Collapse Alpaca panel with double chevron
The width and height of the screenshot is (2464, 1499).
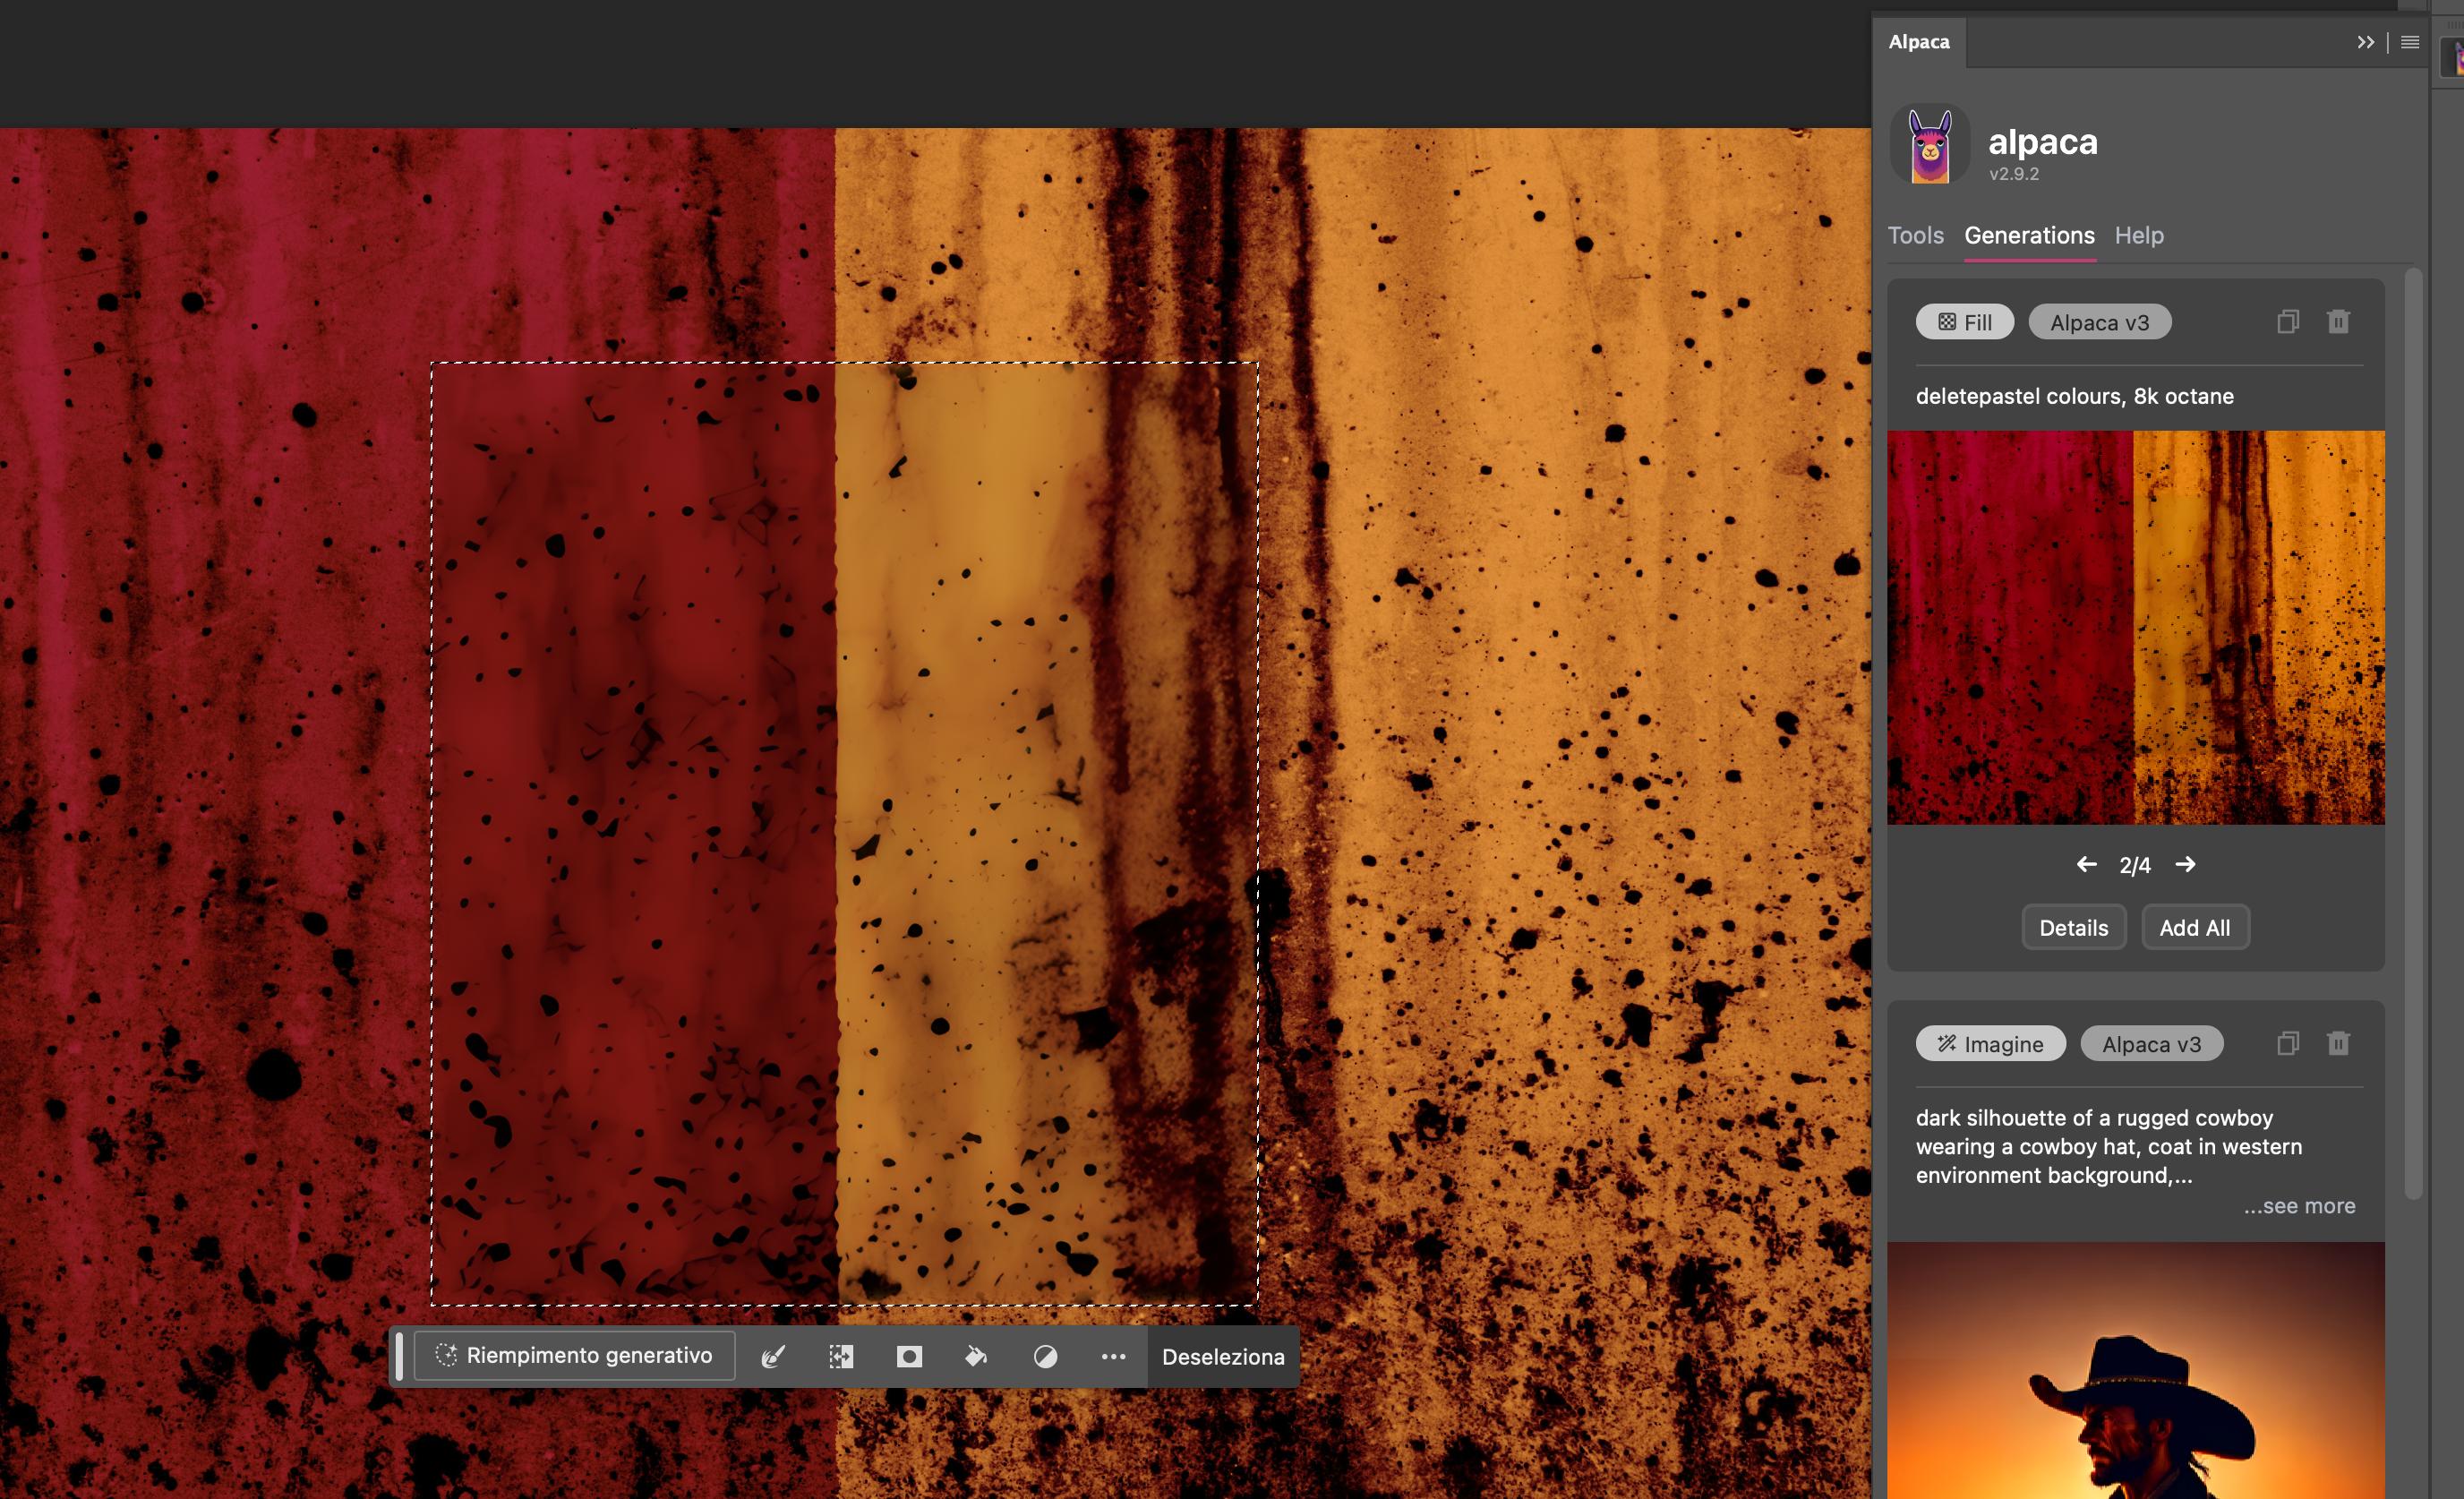[x=2365, y=42]
